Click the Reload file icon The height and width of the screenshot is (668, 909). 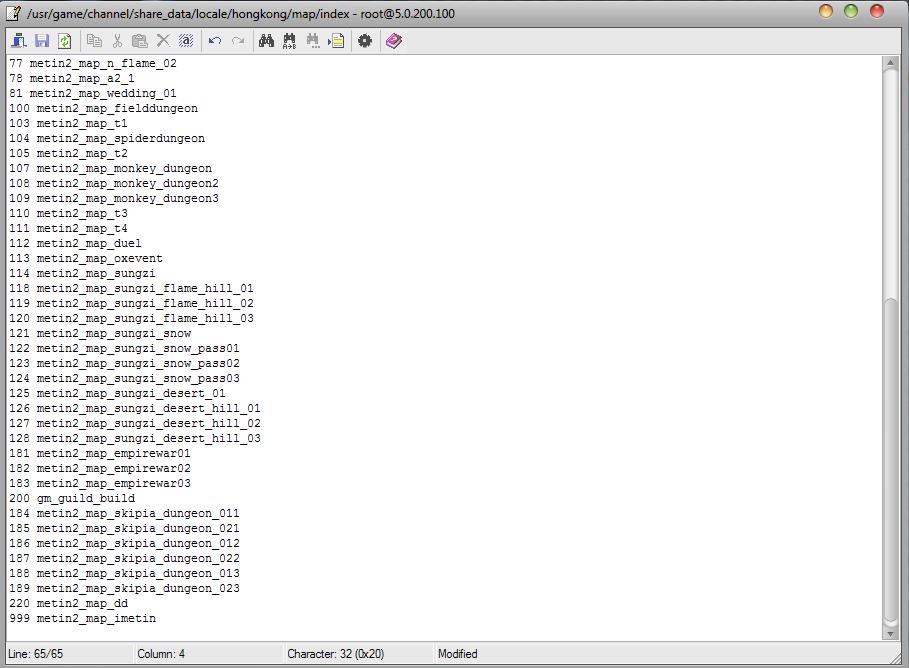tap(64, 41)
